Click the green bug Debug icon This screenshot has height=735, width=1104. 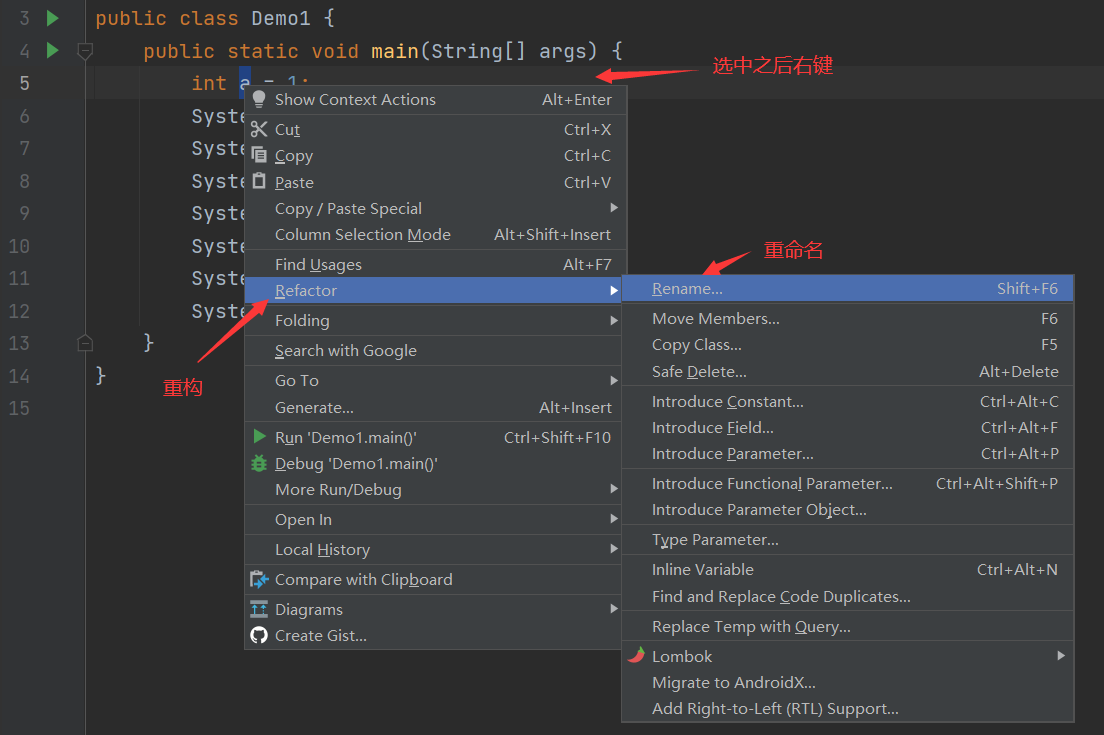[x=259, y=463]
